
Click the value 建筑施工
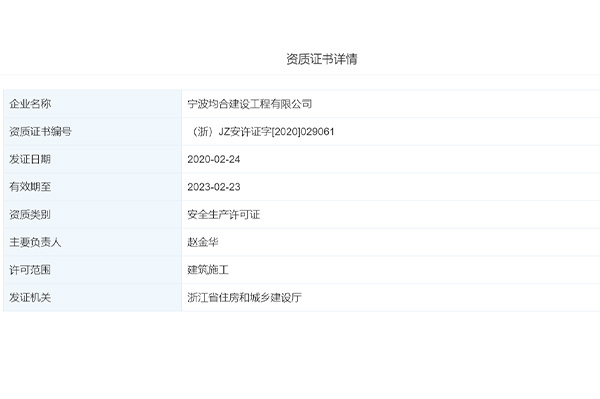[208, 270]
